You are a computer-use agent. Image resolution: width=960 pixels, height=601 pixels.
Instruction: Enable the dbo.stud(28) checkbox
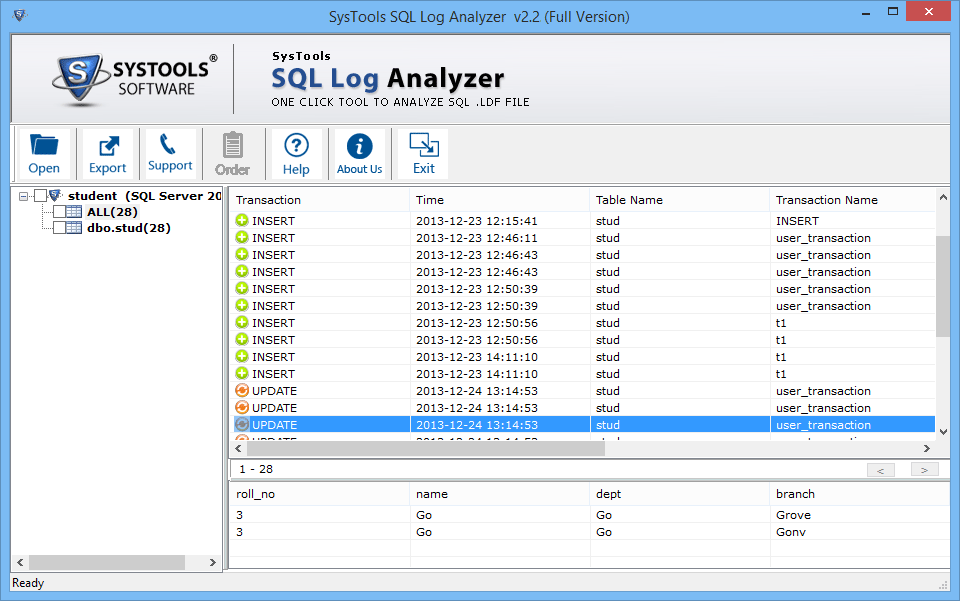[59, 228]
